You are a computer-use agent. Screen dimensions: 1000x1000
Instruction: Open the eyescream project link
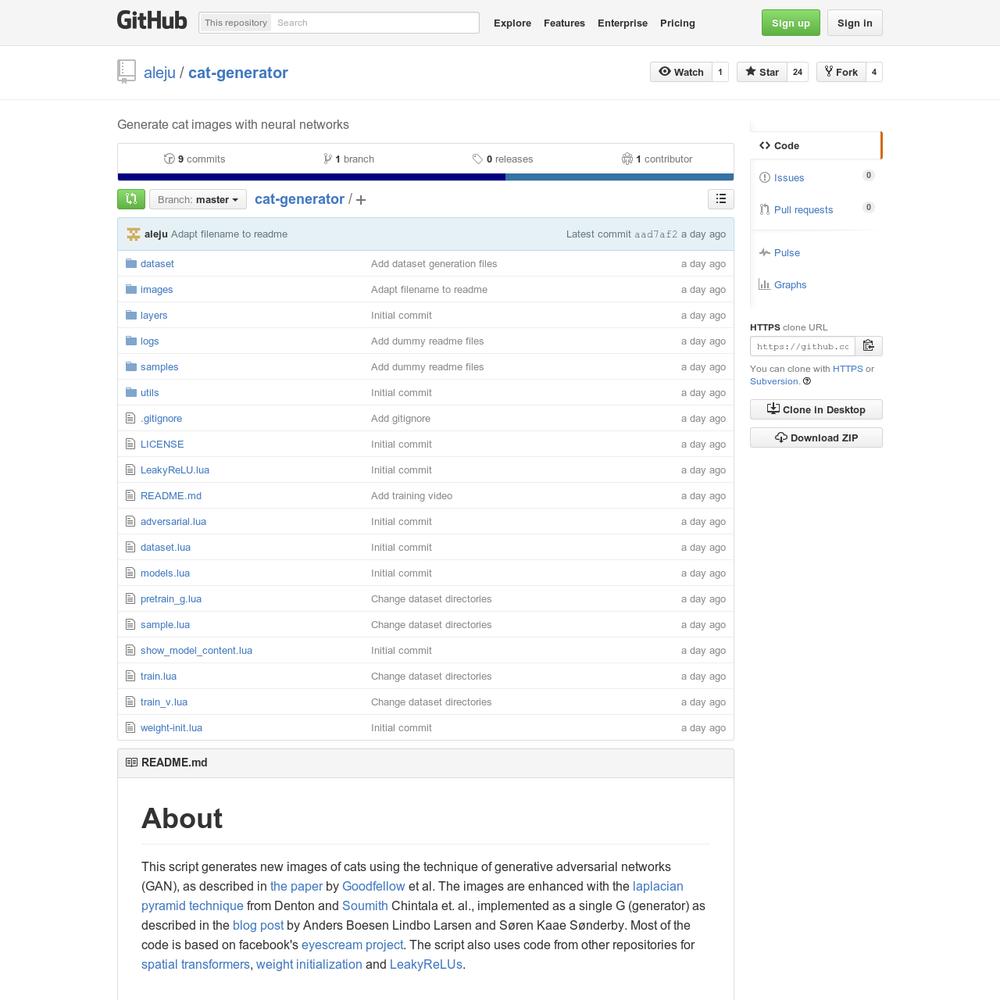(352, 945)
